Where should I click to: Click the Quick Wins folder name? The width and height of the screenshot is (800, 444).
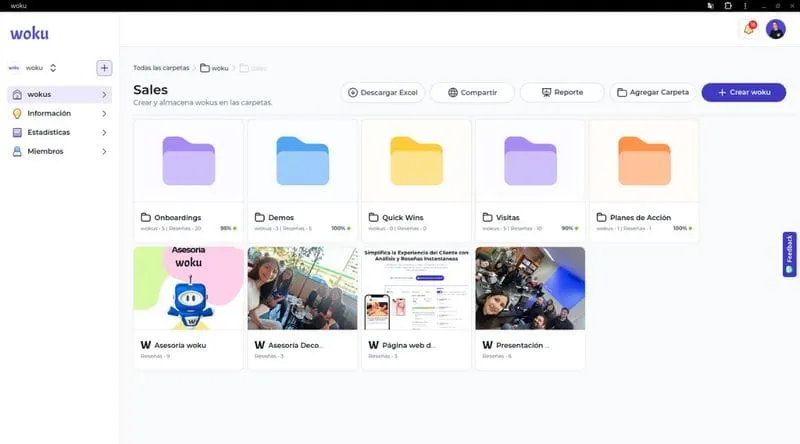click(x=403, y=217)
